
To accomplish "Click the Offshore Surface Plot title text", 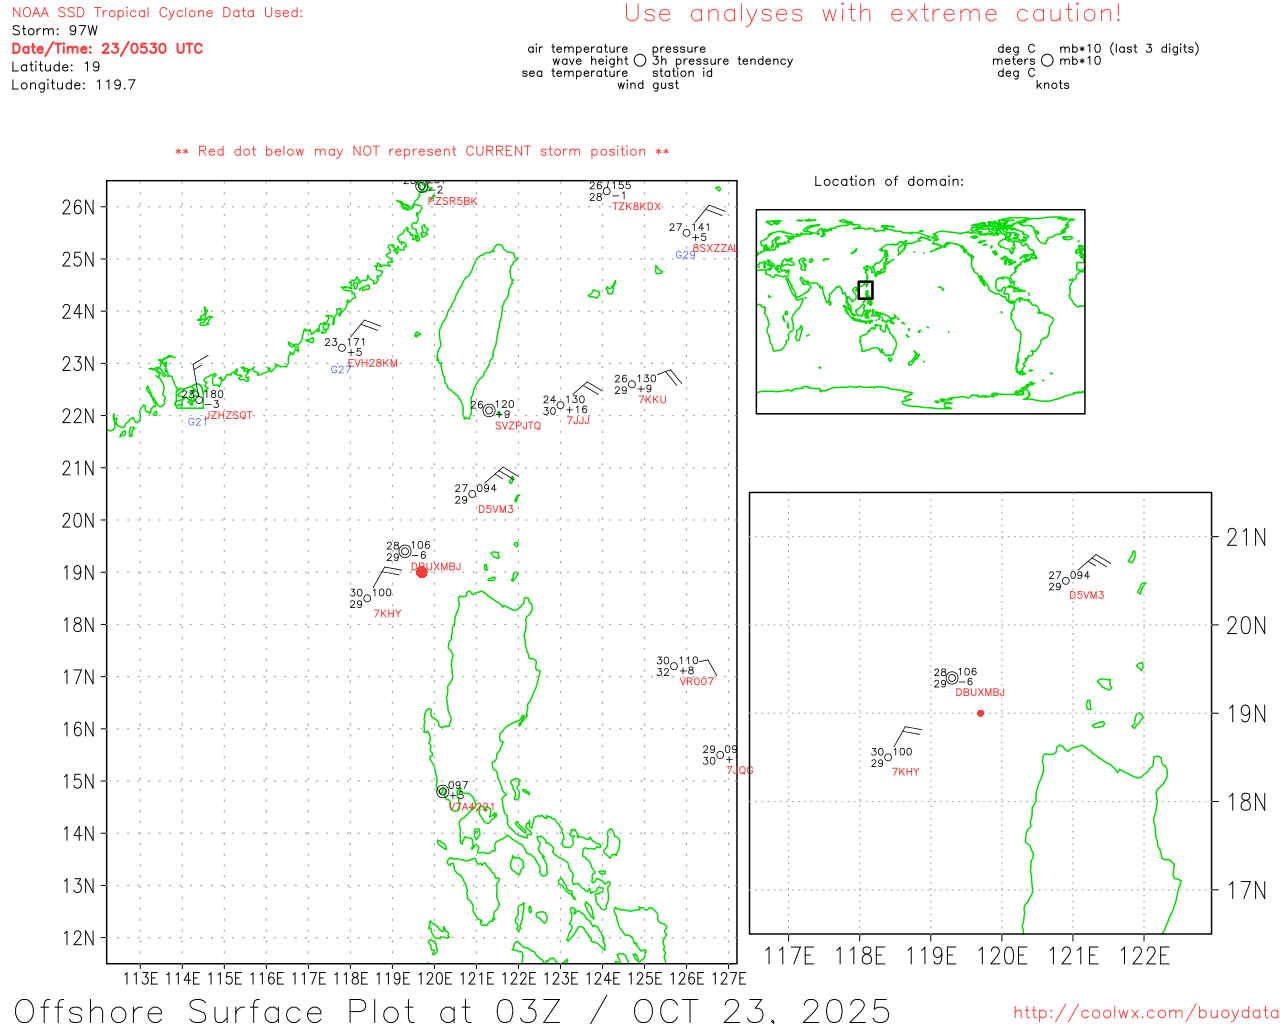I will pyautogui.click(x=452, y=1010).
